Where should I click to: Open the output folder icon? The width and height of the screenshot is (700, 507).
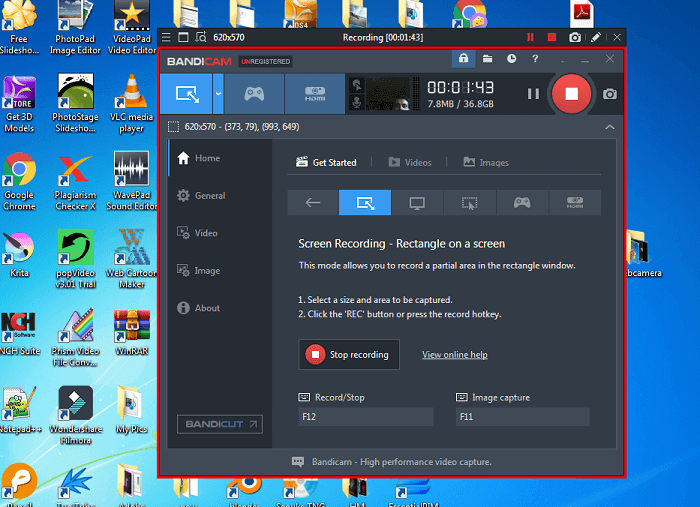488,58
